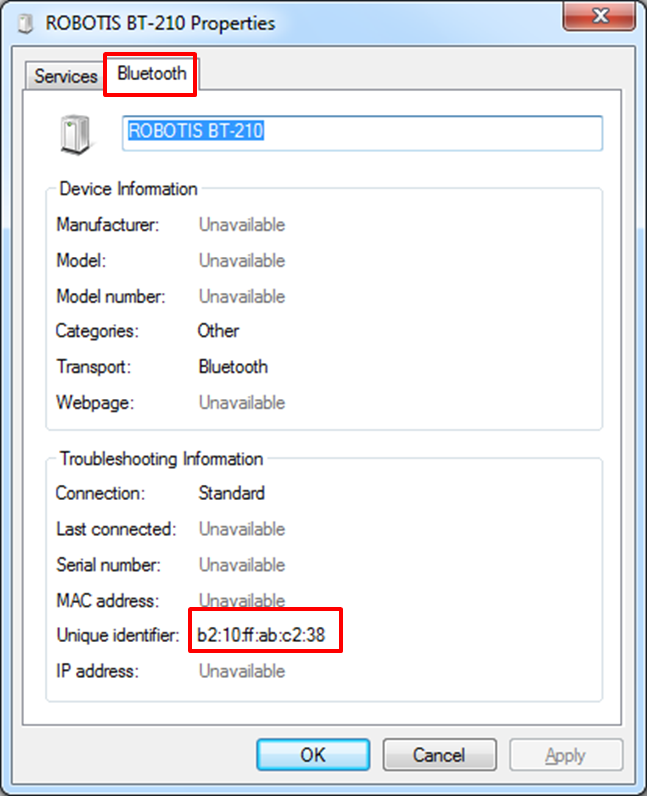
Task: Click the unique identifier b2:10:ff:ab:c2:38 value
Action: [261, 635]
